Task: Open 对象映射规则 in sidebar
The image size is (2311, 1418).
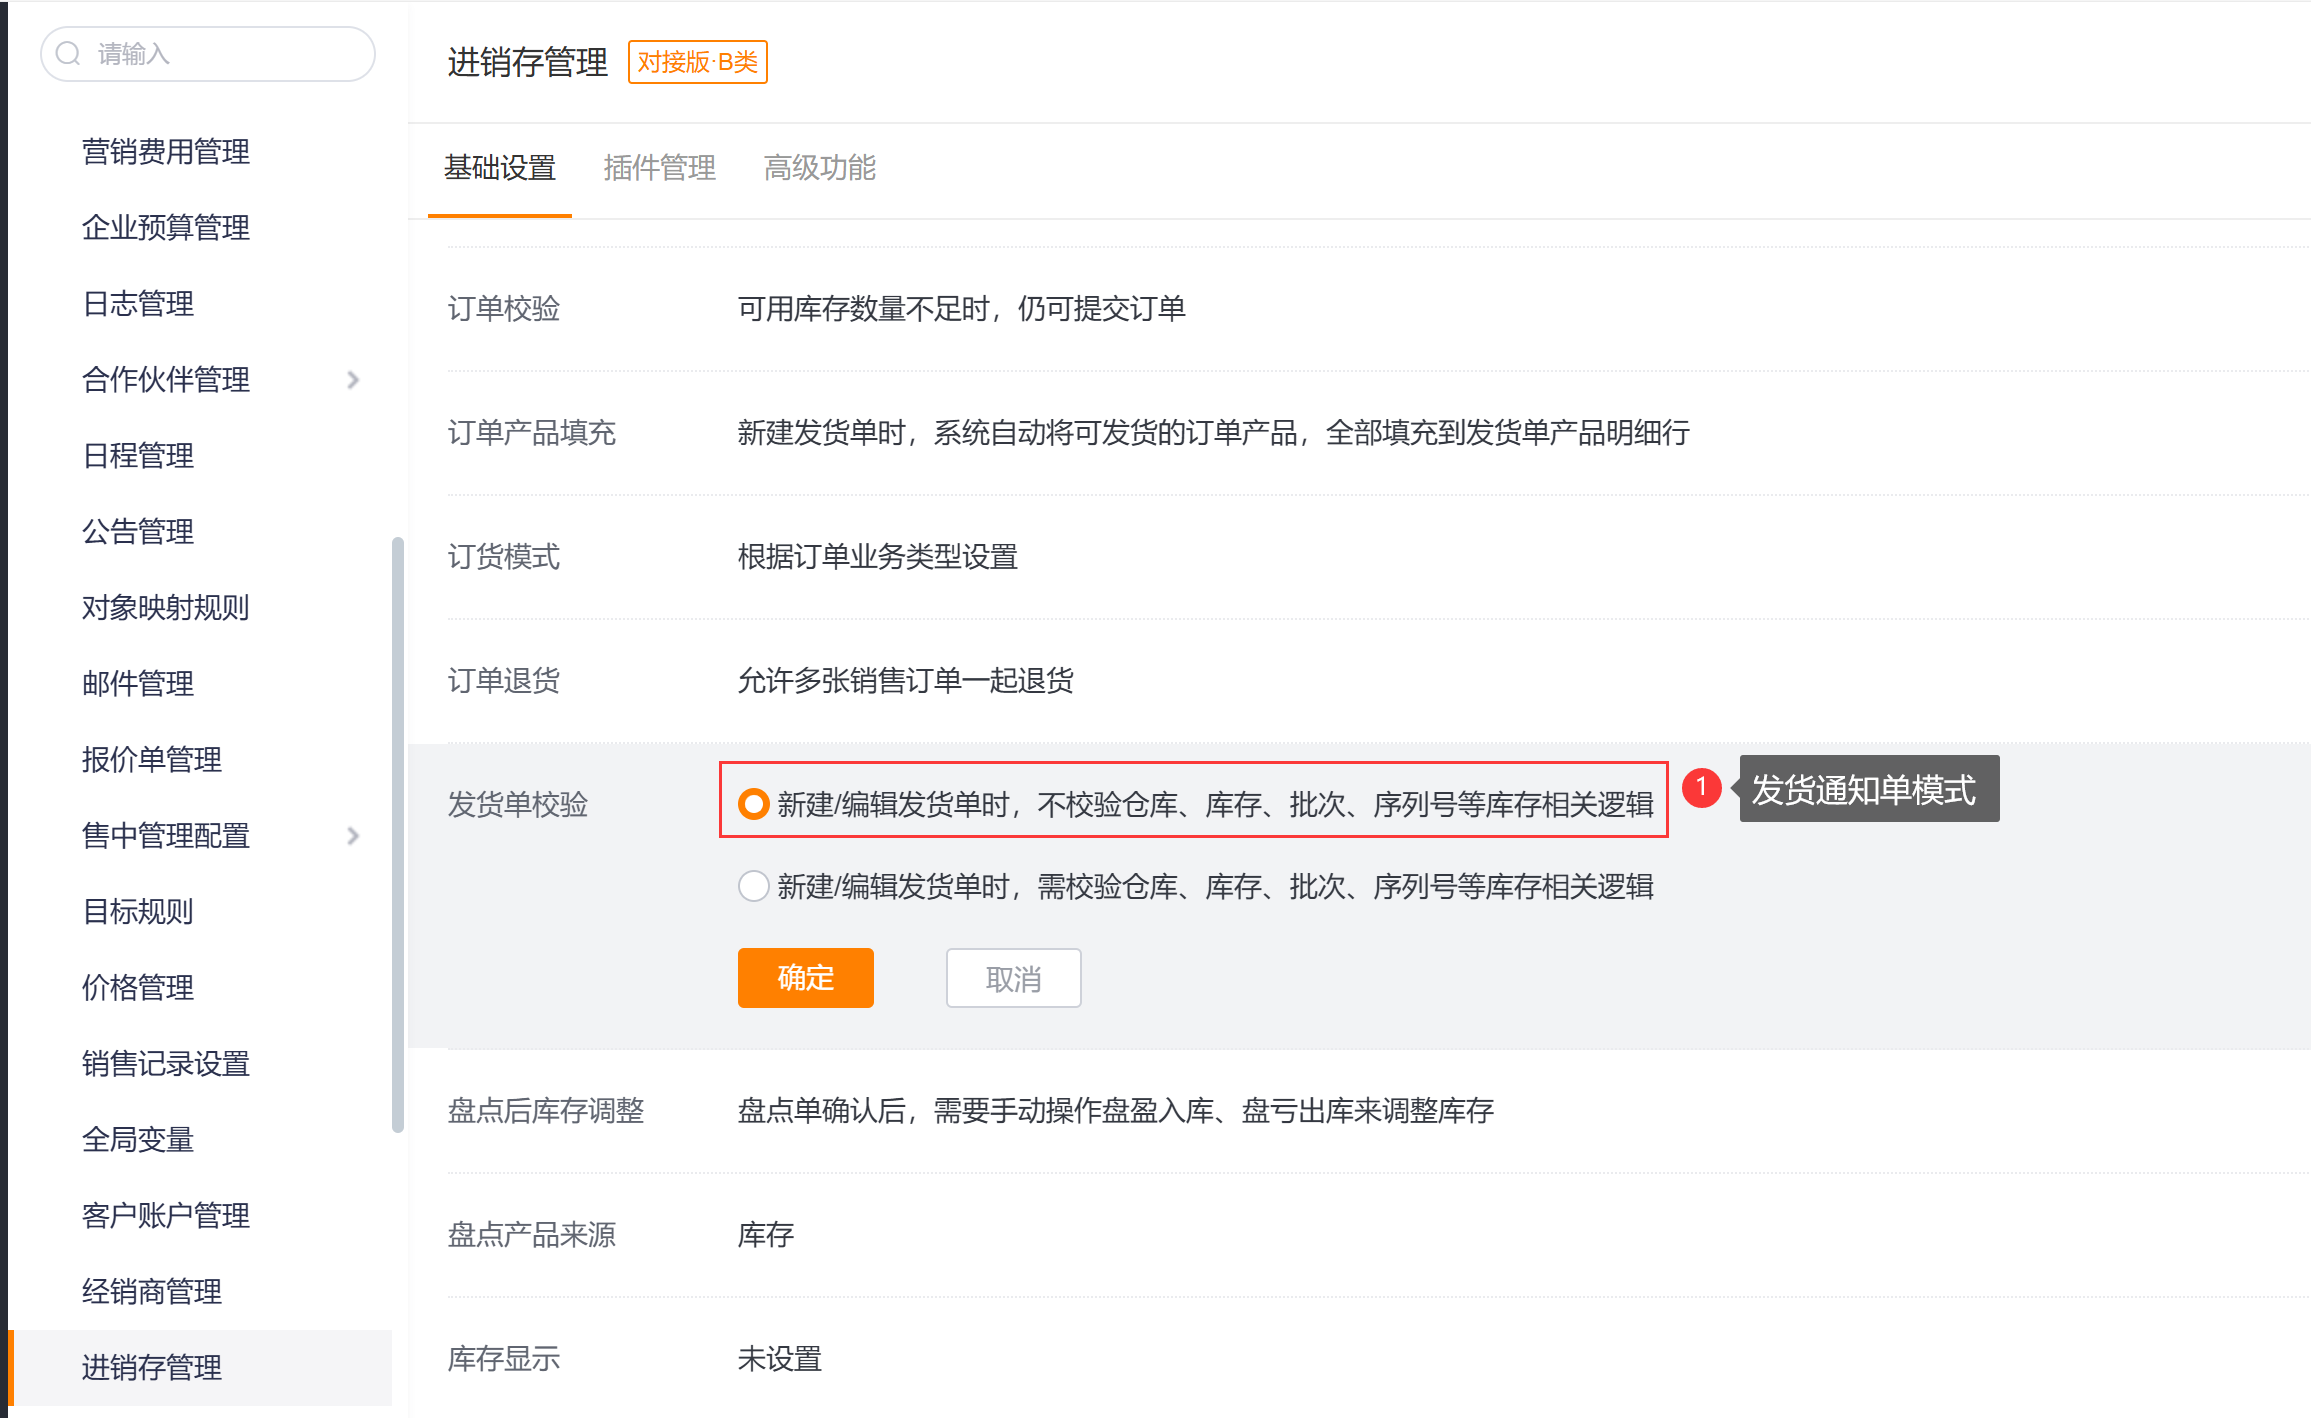Action: pos(166,608)
